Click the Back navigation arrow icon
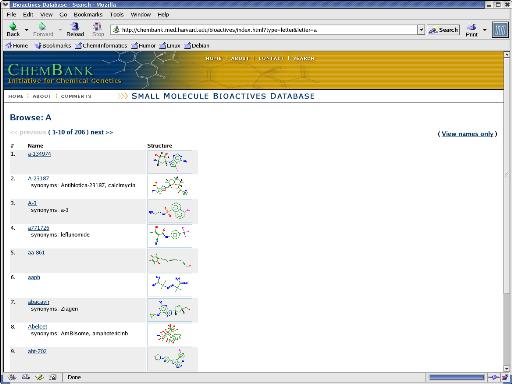 point(13,26)
